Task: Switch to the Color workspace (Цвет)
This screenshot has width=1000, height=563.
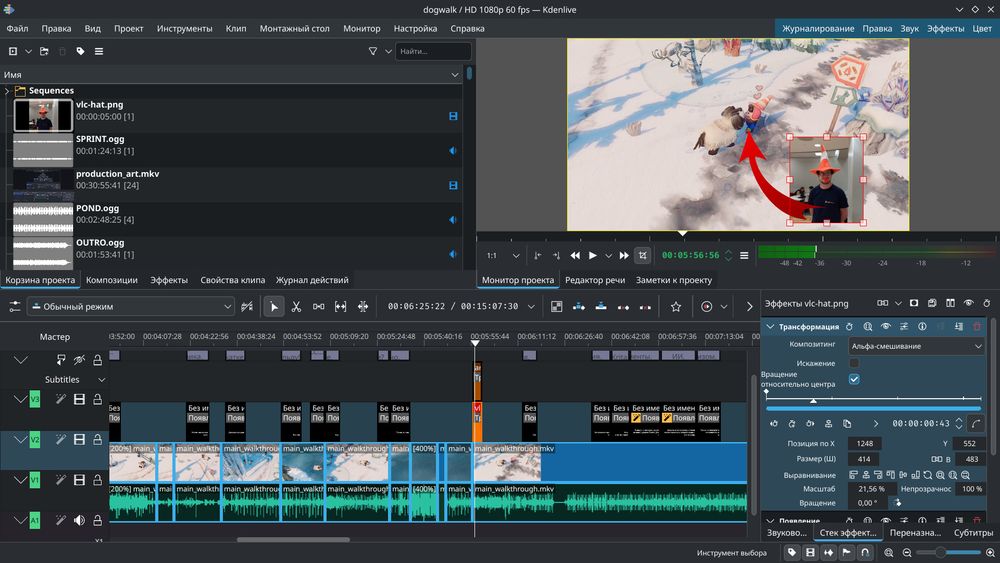Action: pos(982,29)
